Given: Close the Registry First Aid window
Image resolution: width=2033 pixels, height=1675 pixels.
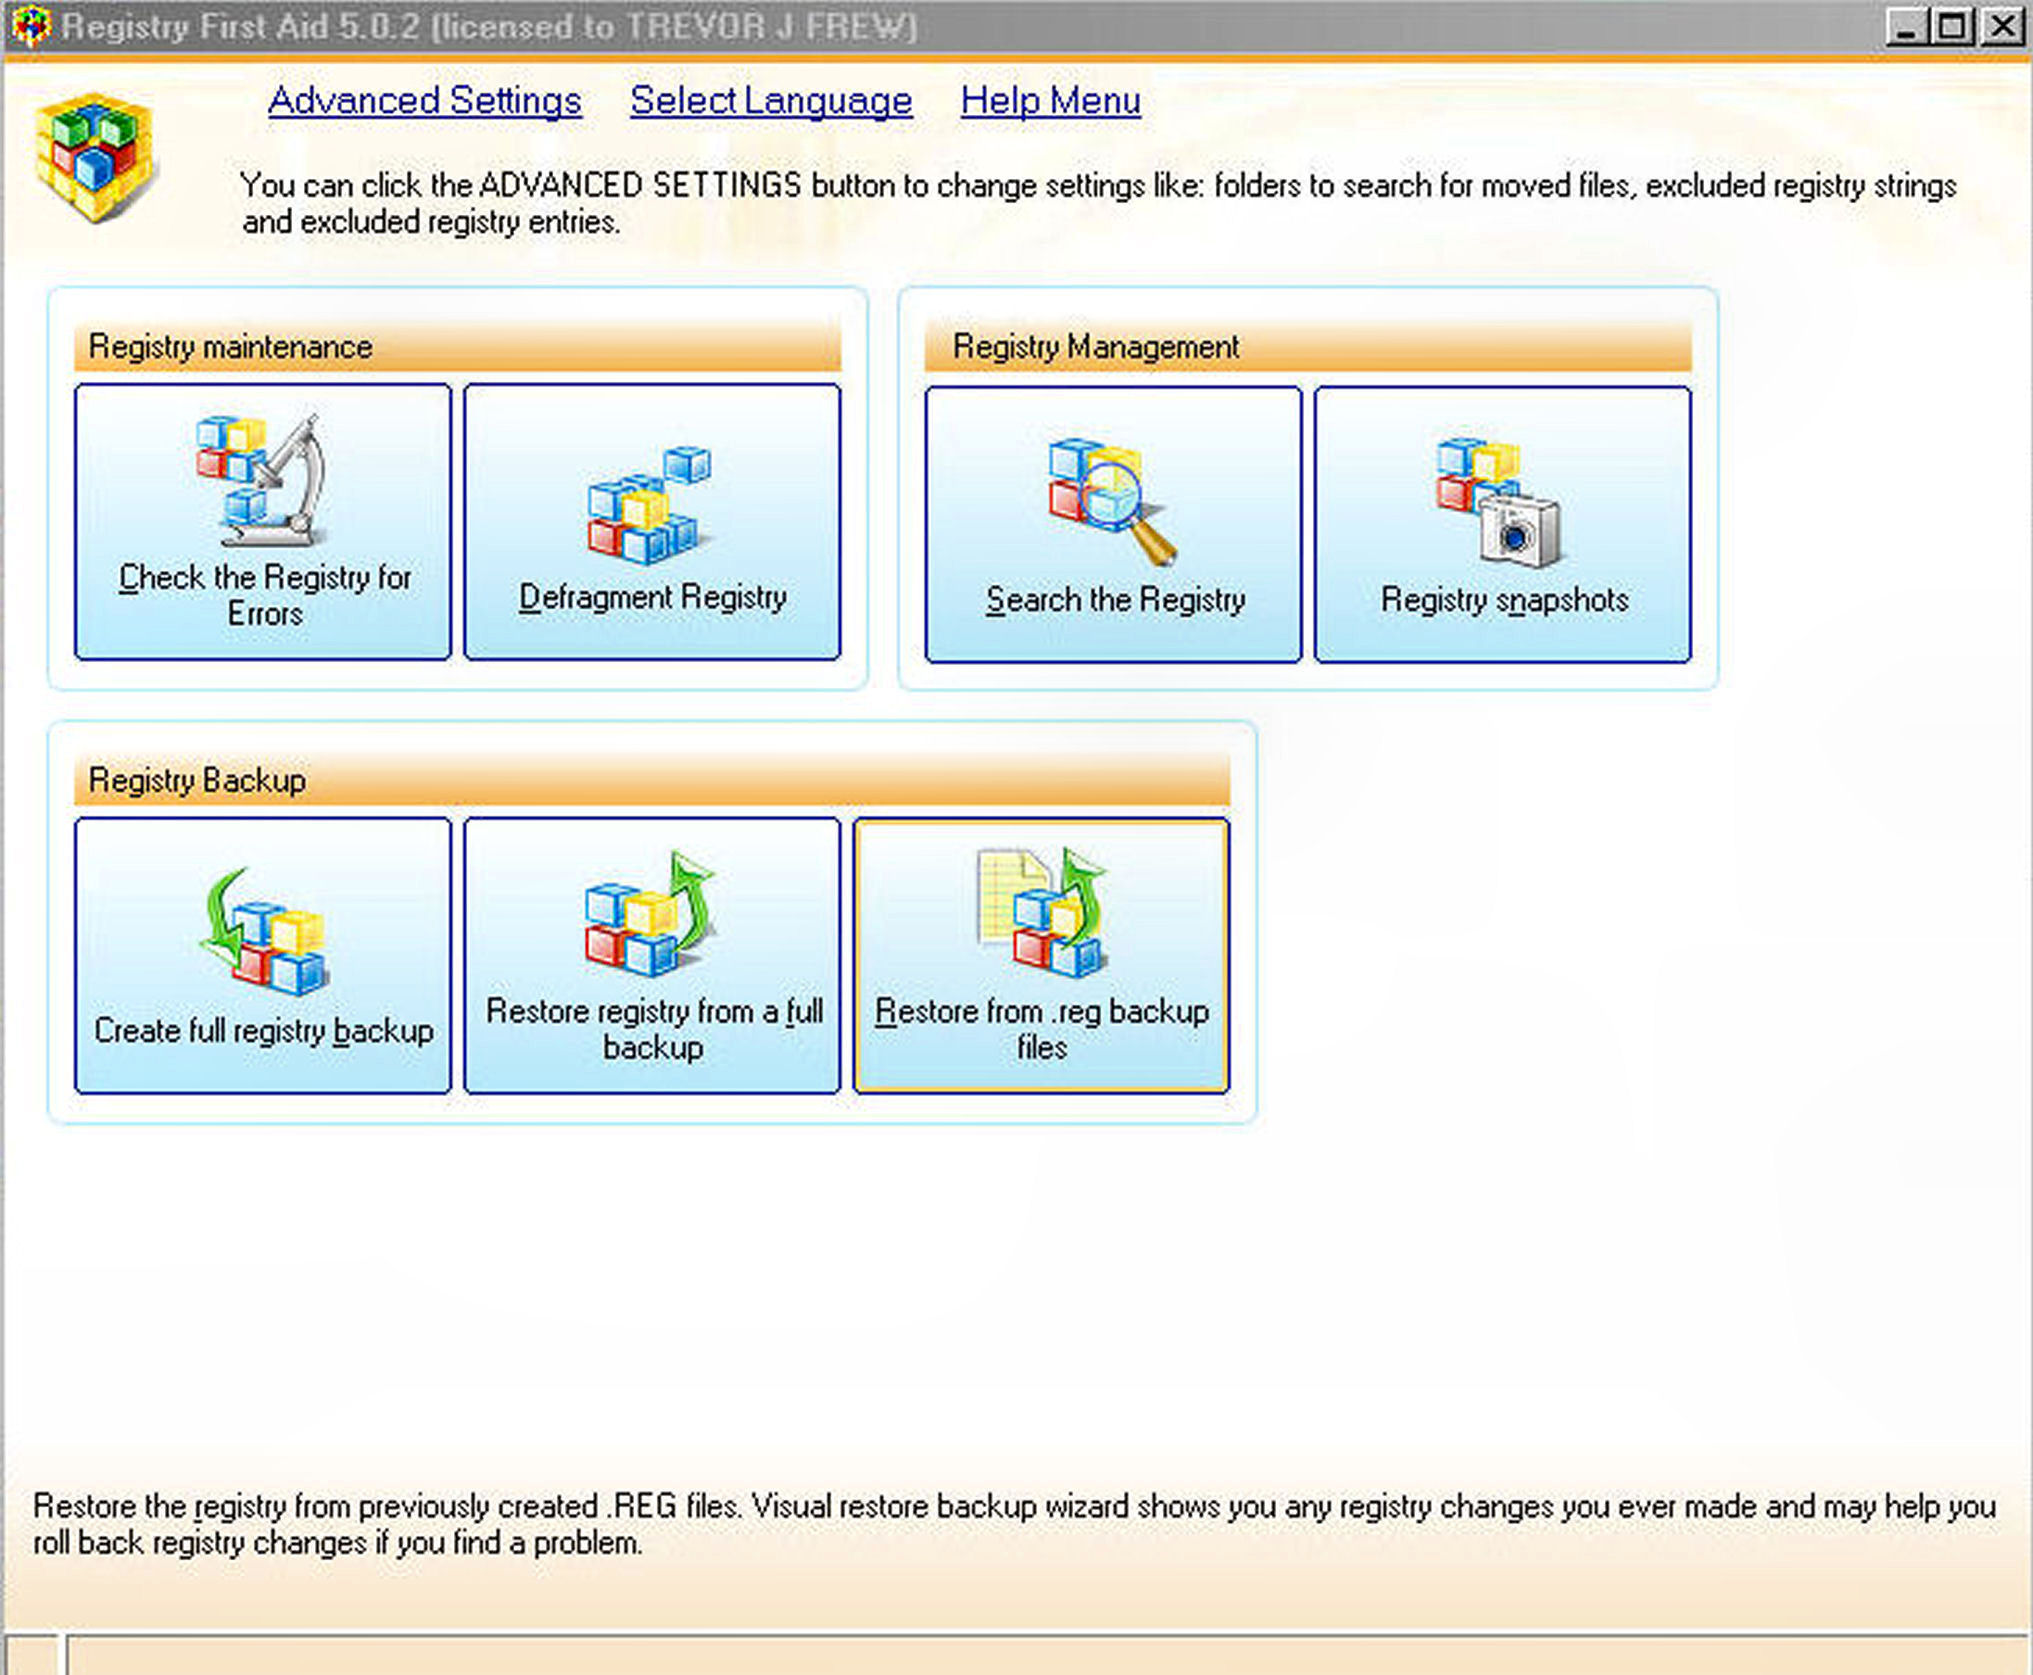Looking at the screenshot, I should (x=2003, y=27).
